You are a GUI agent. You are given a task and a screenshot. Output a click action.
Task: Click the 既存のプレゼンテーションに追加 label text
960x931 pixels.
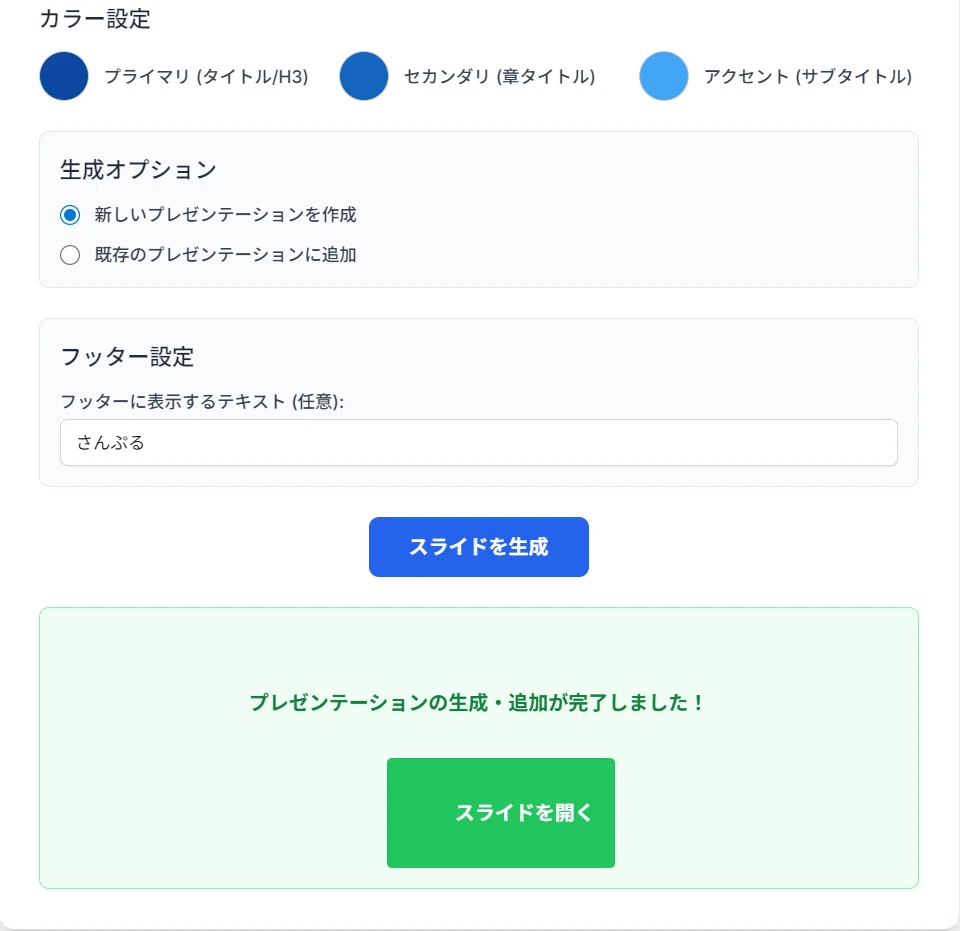225,255
